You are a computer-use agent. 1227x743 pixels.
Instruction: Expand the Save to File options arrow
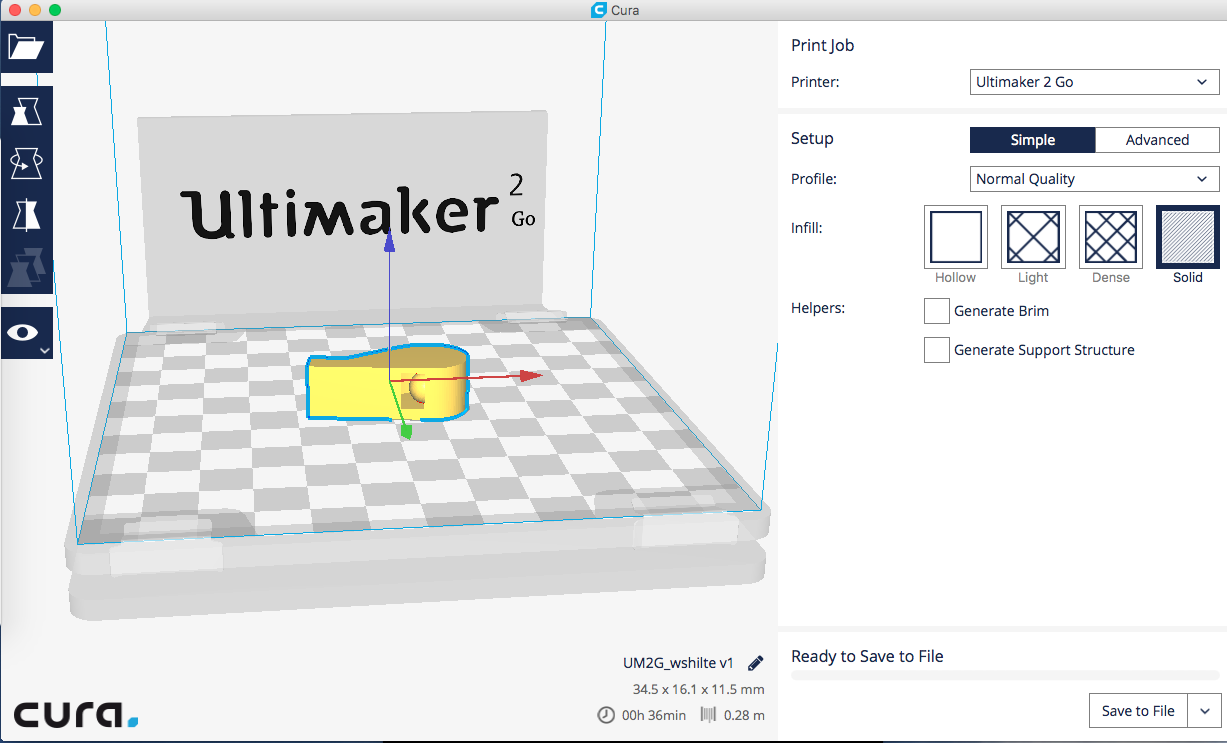[x=1204, y=711]
